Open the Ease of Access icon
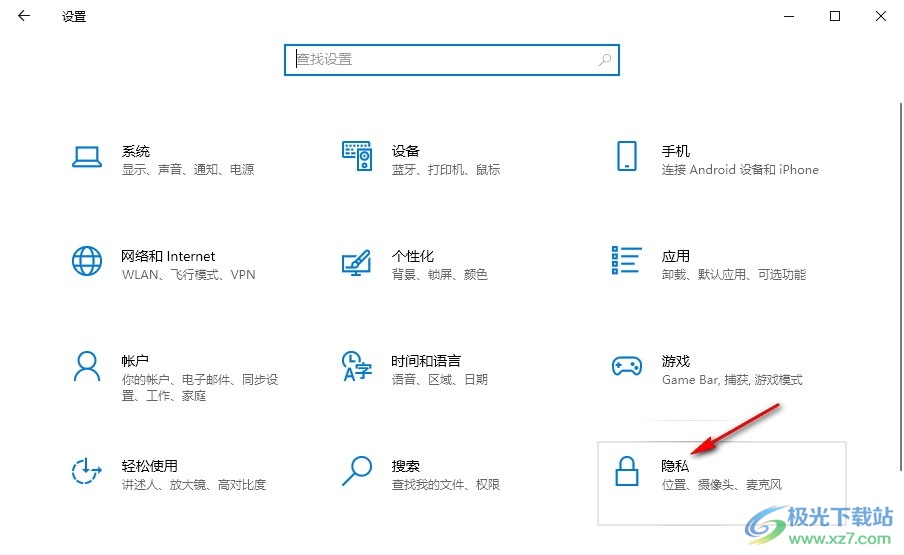The height and width of the screenshot is (555, 904). click(x=87, y=471)
